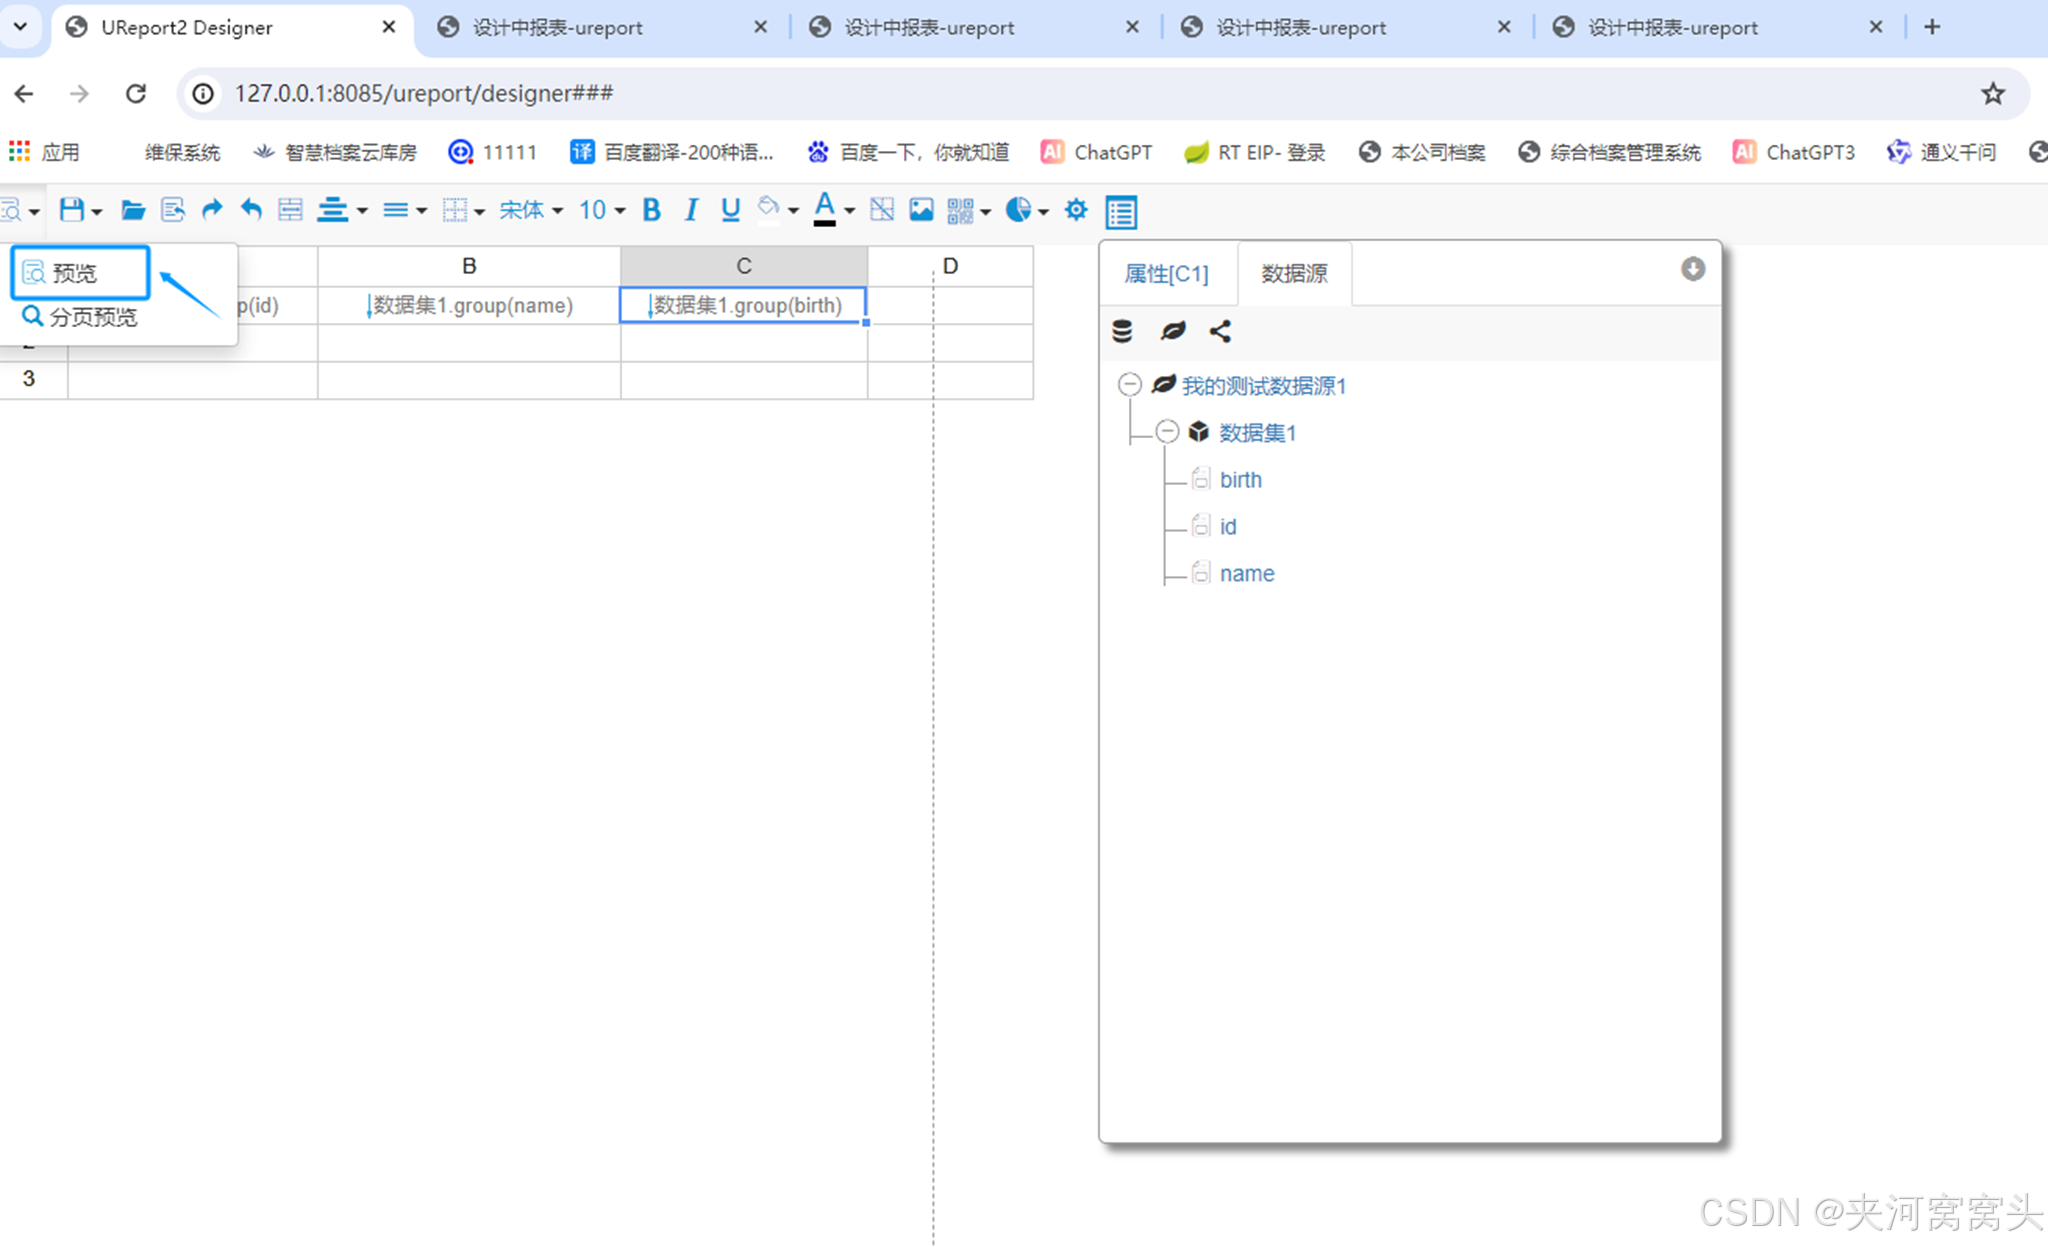This screenshot has height=1247, width=2048.
Task: Open the gear settings icon
Action: [1076, 210]
